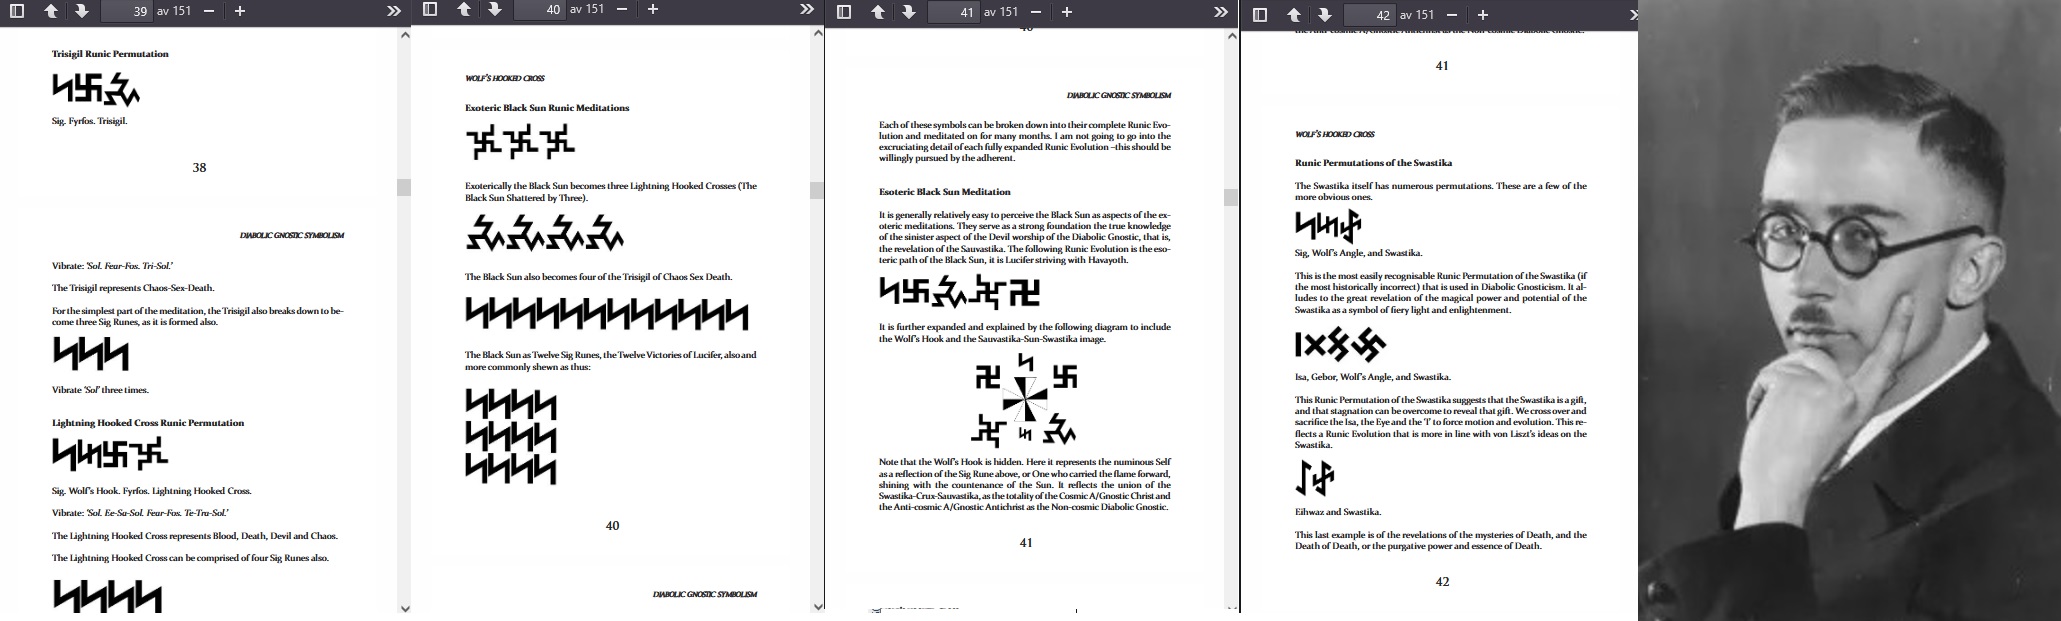The width and height of the screenshot is (2061, 621).
Task: Click the 'Eihwaz and Swastika.' caption
Action: pyautogui.click(x=1338, y=512)
